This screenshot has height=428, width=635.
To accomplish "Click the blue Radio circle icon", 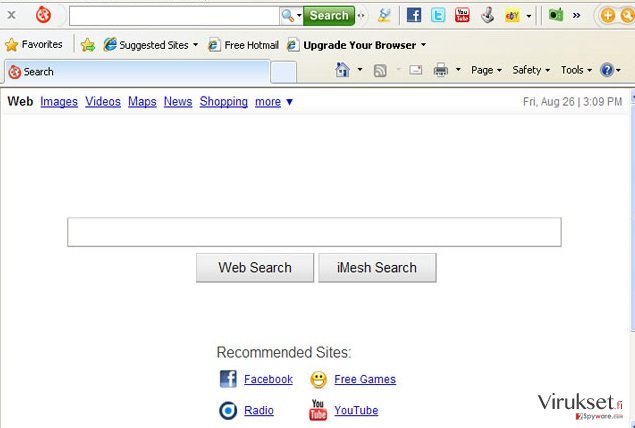I will point(228,411).
